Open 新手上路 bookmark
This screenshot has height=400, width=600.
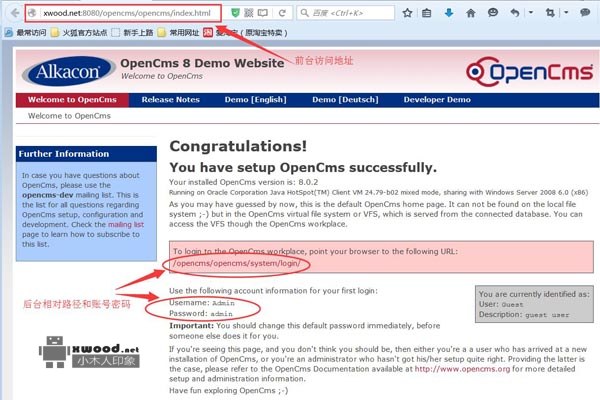(x=133, y=33)
